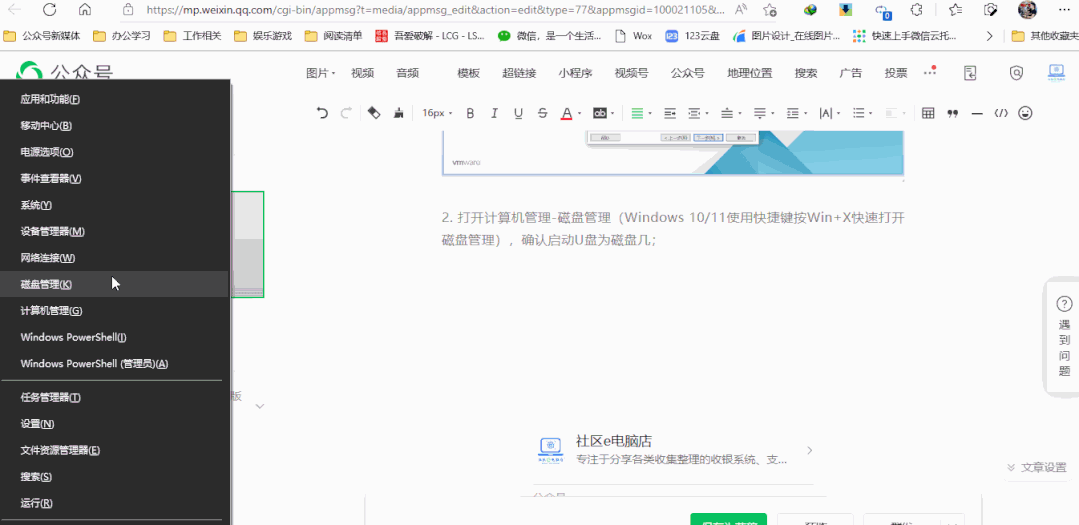The height and width of the screenshot is (525, 1079).
Task: Apply strikethrough formatting
Action: [x=542, y=114]
